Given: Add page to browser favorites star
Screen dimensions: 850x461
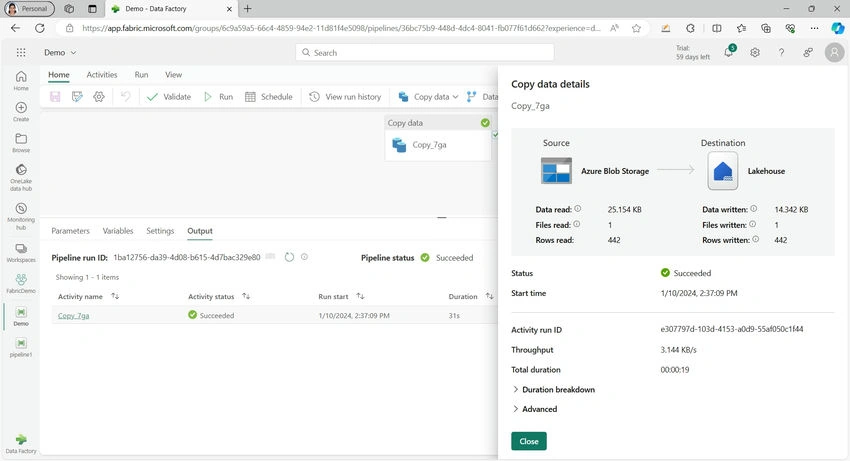Looking at the screenshot, I should coord(636,28).
